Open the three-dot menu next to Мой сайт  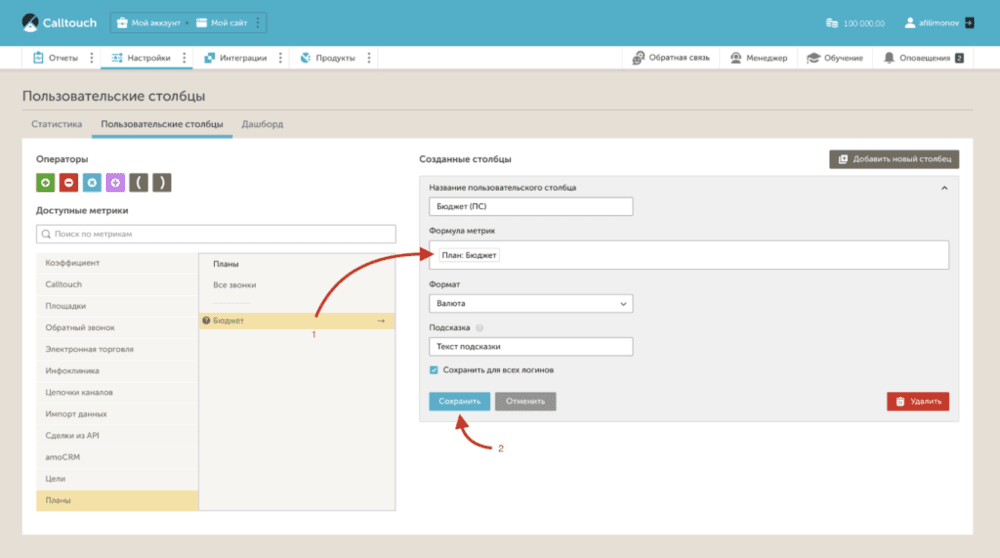click(258, 23)
